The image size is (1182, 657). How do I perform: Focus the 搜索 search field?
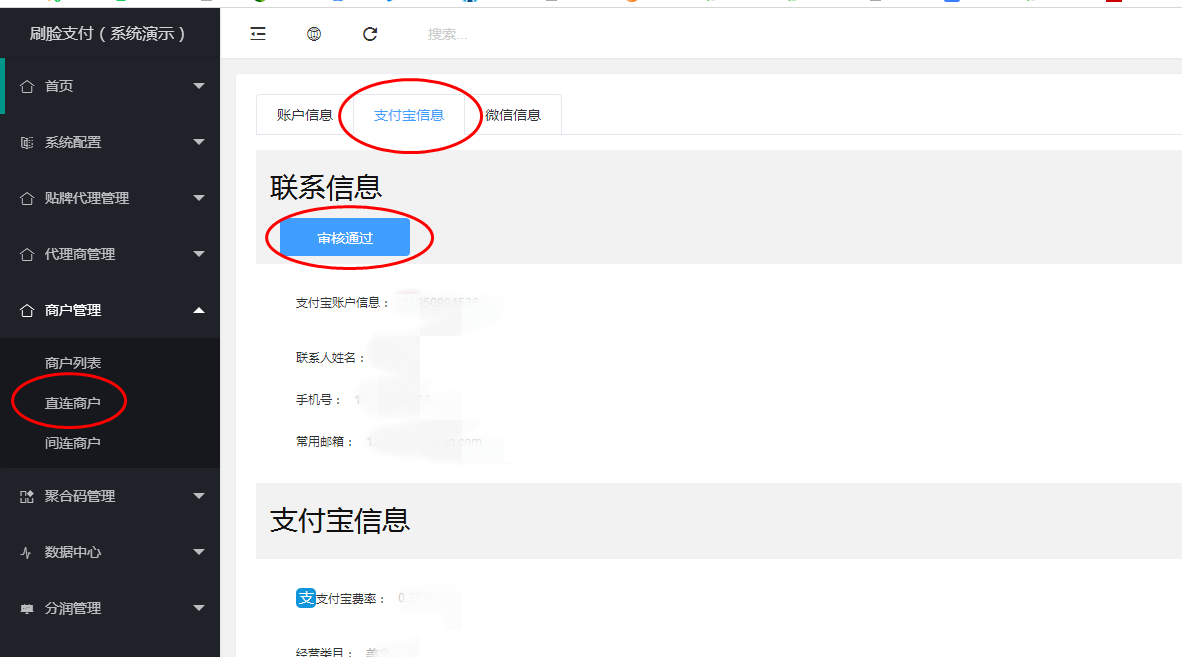(x=448, y=34)
